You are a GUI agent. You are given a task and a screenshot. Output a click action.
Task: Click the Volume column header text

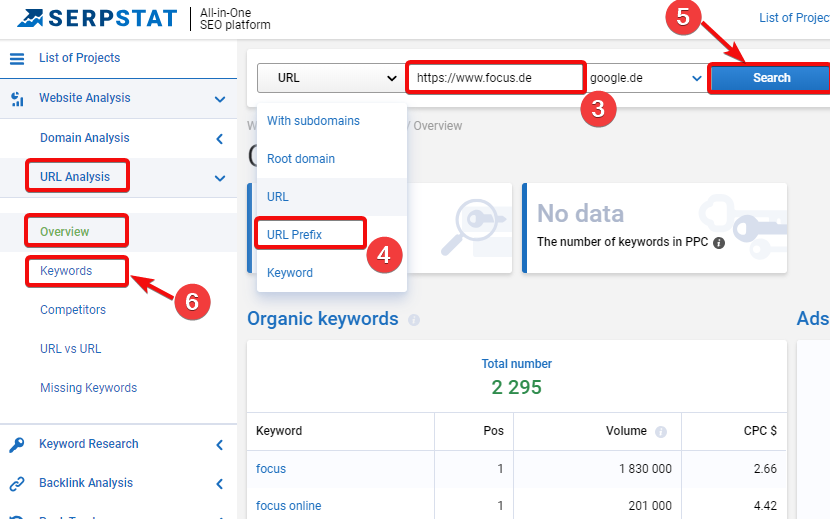tap(626, 431)
